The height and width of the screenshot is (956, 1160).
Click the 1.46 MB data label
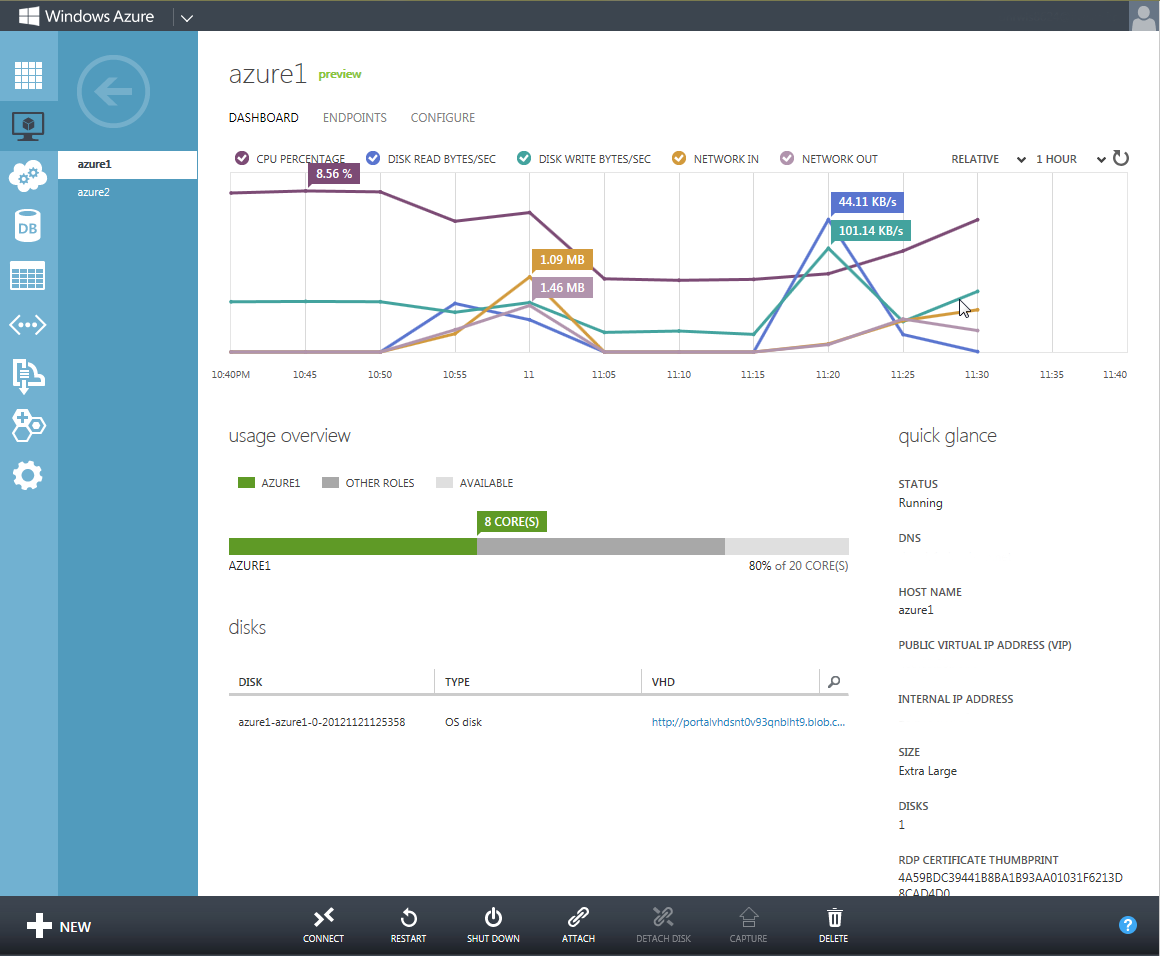(562, 288)
